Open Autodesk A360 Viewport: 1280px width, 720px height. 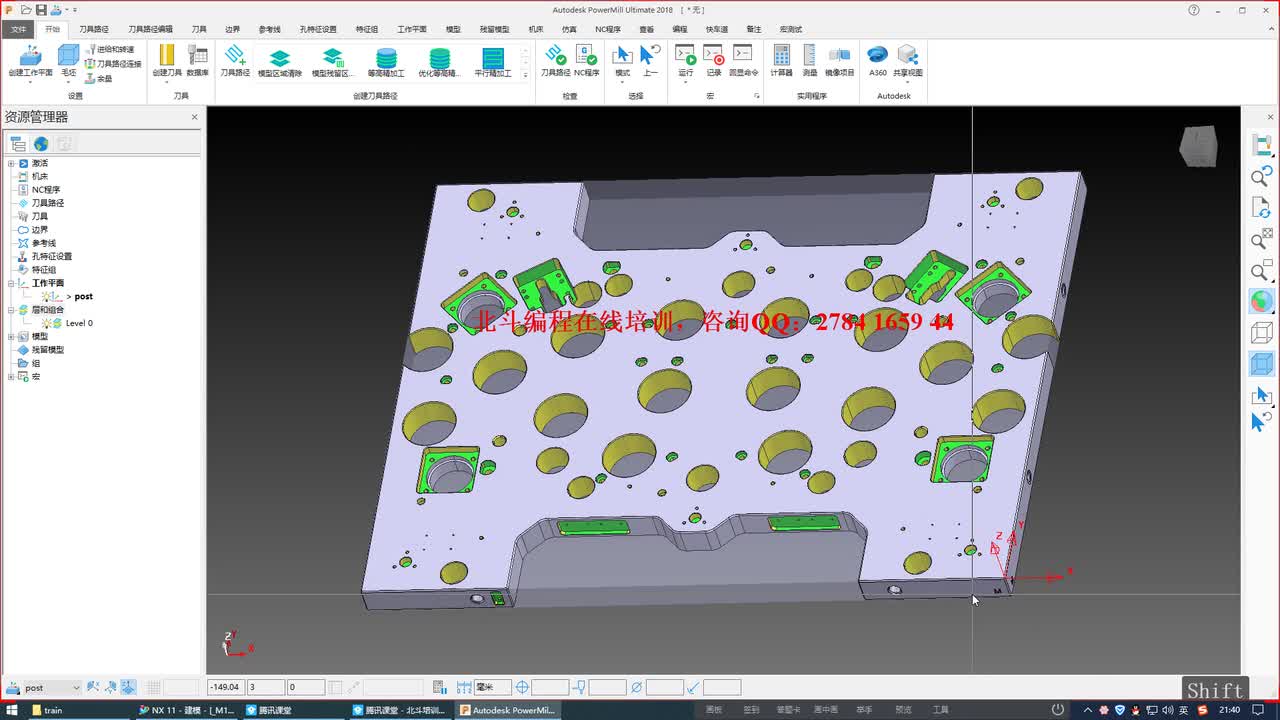click(x=877, y=60)
